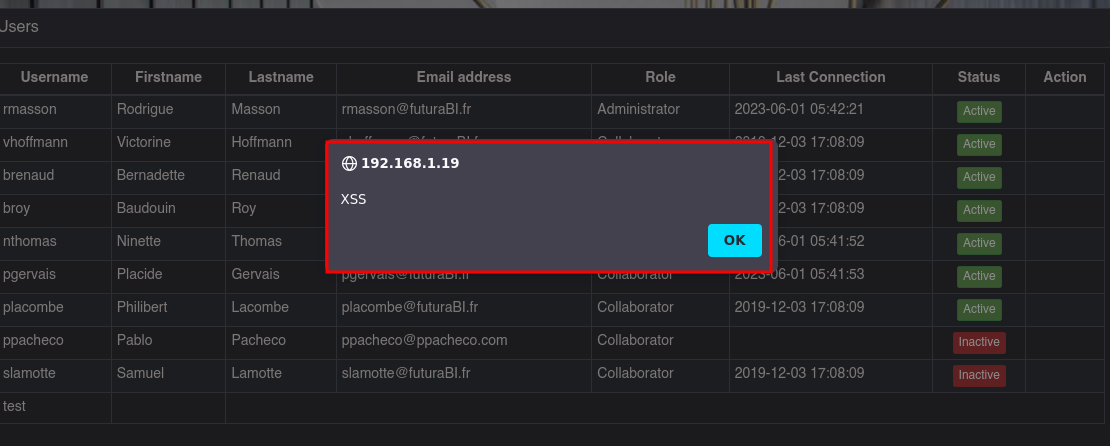Viewport: 1110px width, 446px height.
Task: Select the rmasson@futuraBI.fr email cell
Action: pyautogui.click(x=464, y=110)
